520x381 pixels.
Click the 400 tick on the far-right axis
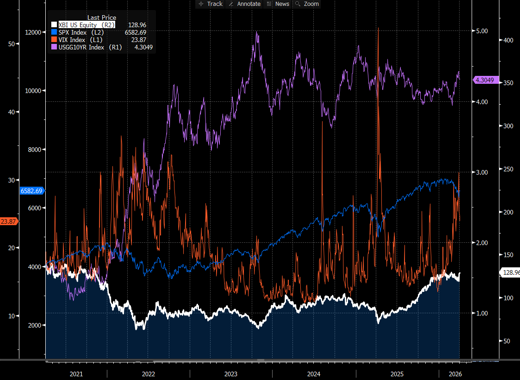[x=508, y=40]
